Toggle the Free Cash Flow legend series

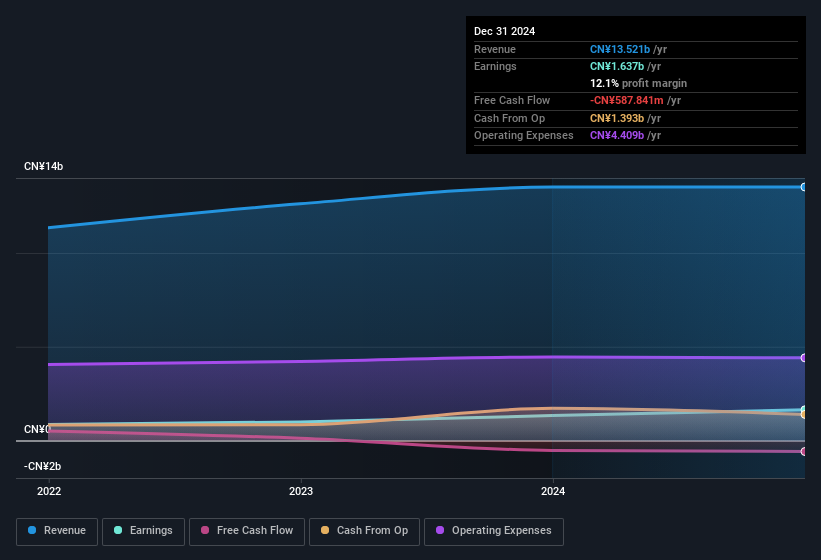click(247, 531)
